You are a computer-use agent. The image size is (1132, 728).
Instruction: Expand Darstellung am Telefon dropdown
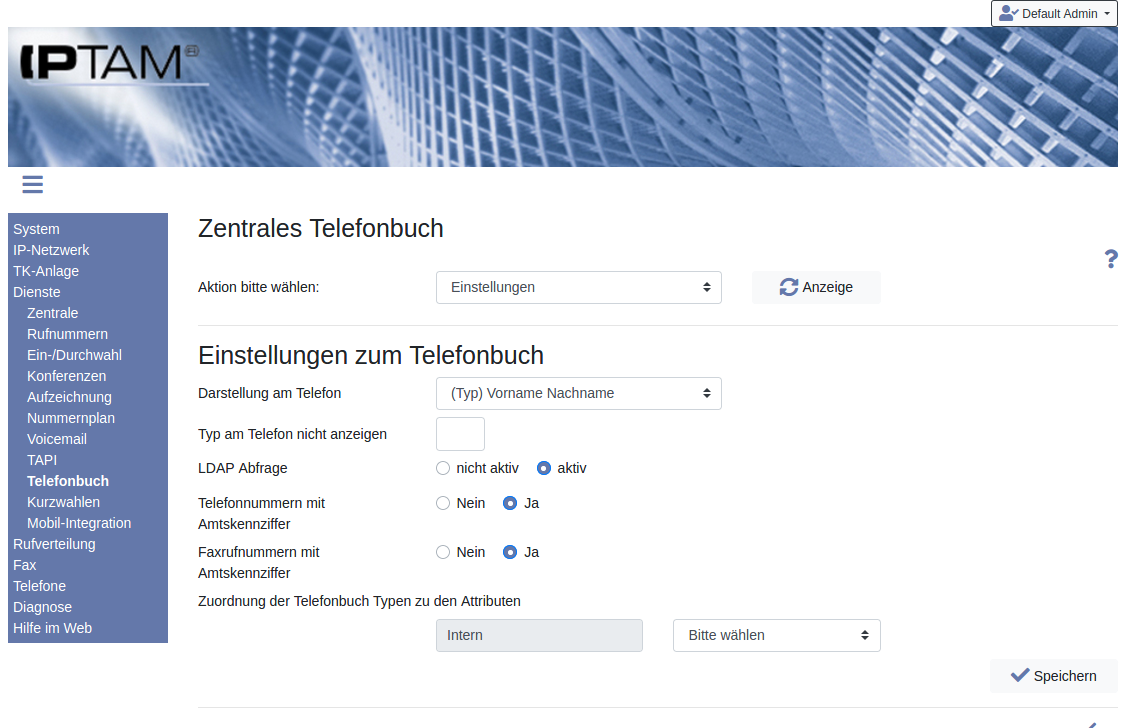click(578, 393)
